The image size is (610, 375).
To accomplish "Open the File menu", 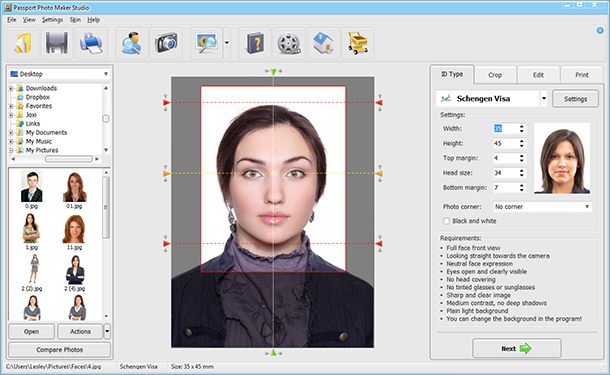I will [x=12, y=20].
